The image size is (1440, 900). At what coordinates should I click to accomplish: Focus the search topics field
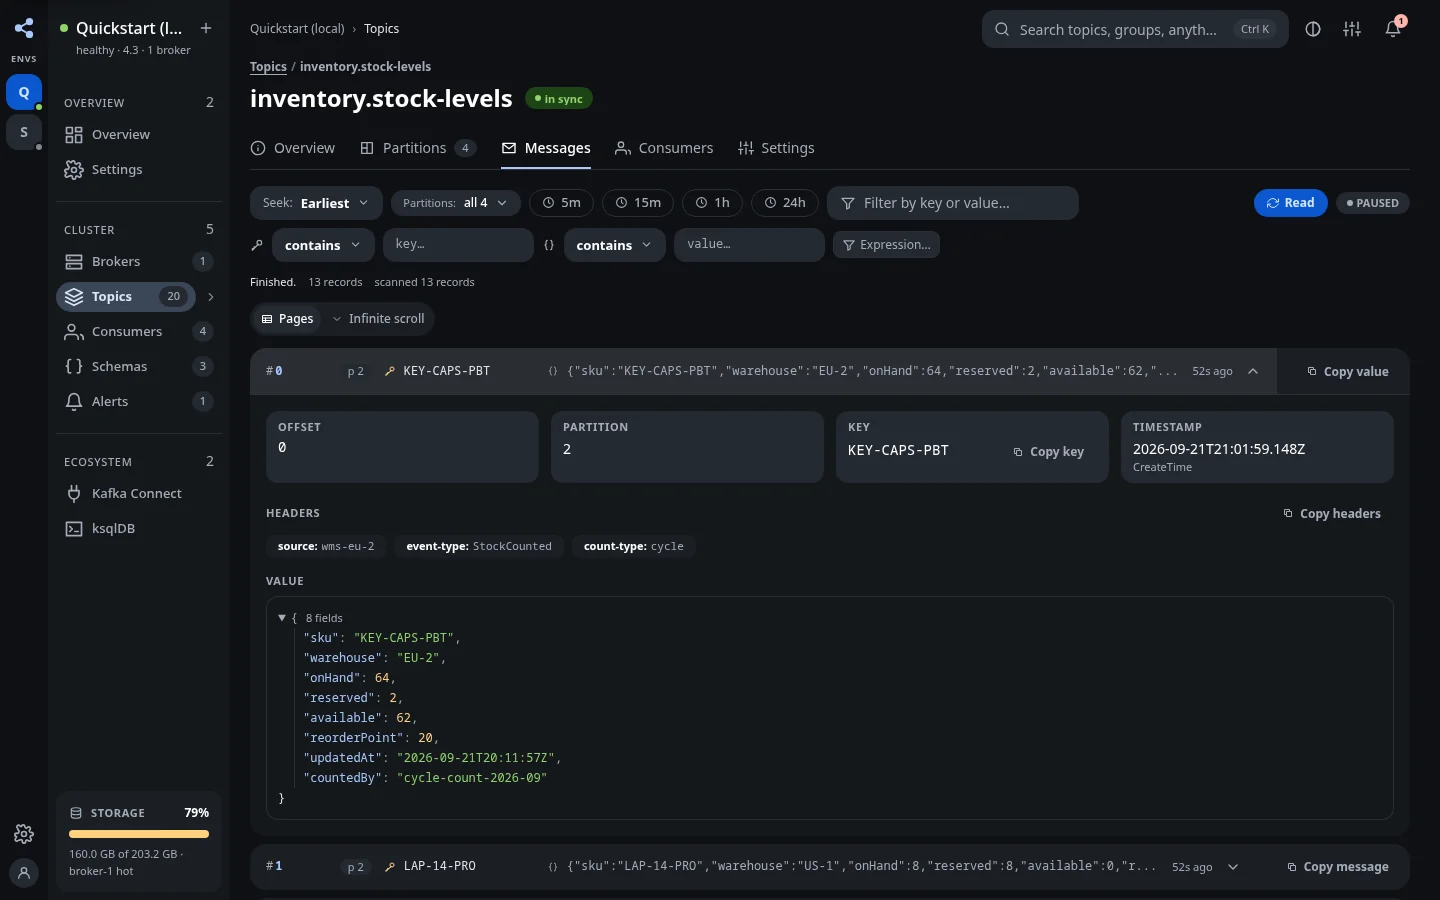(x=1135, y=29)
